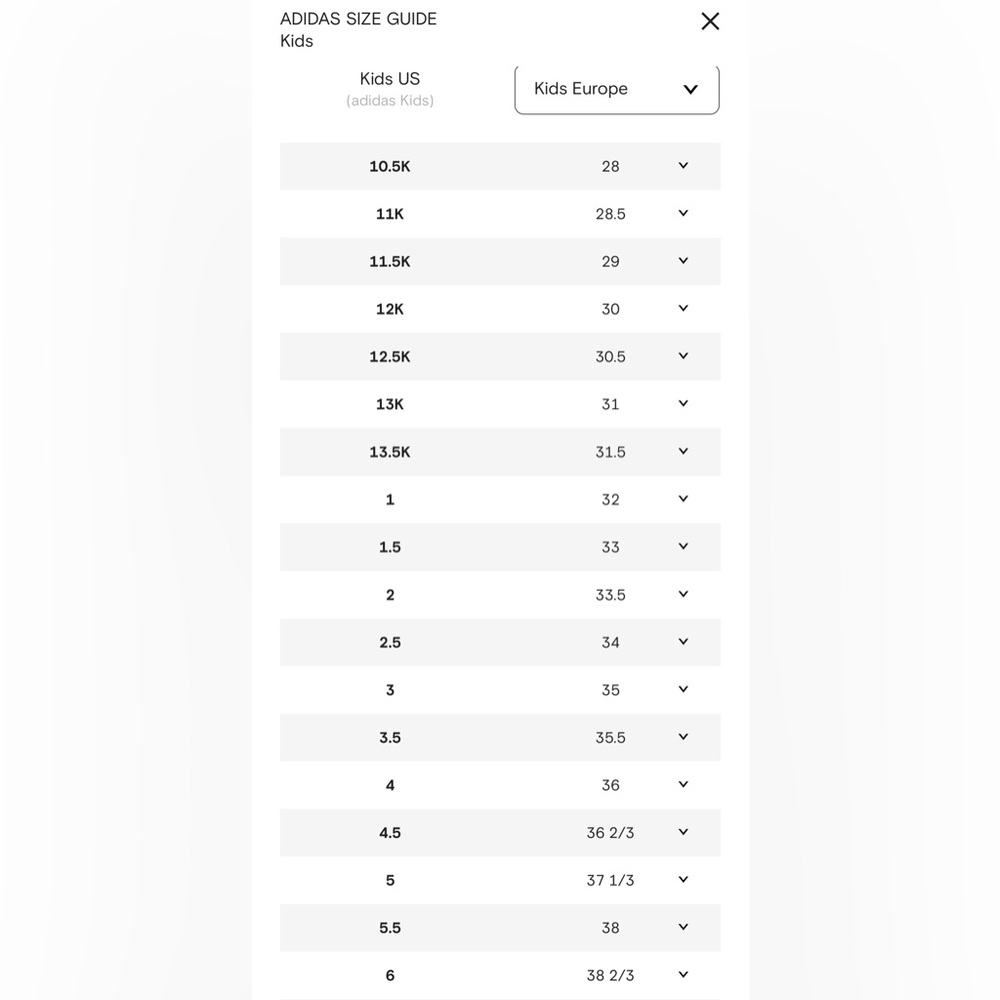
Task: Expand the size 2 row chevron
Action: [x=683, y=594]
